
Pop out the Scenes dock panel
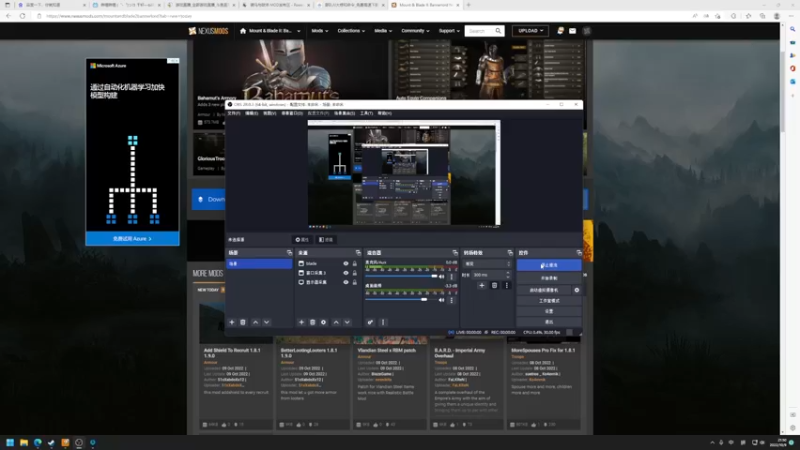pos(289,253)
